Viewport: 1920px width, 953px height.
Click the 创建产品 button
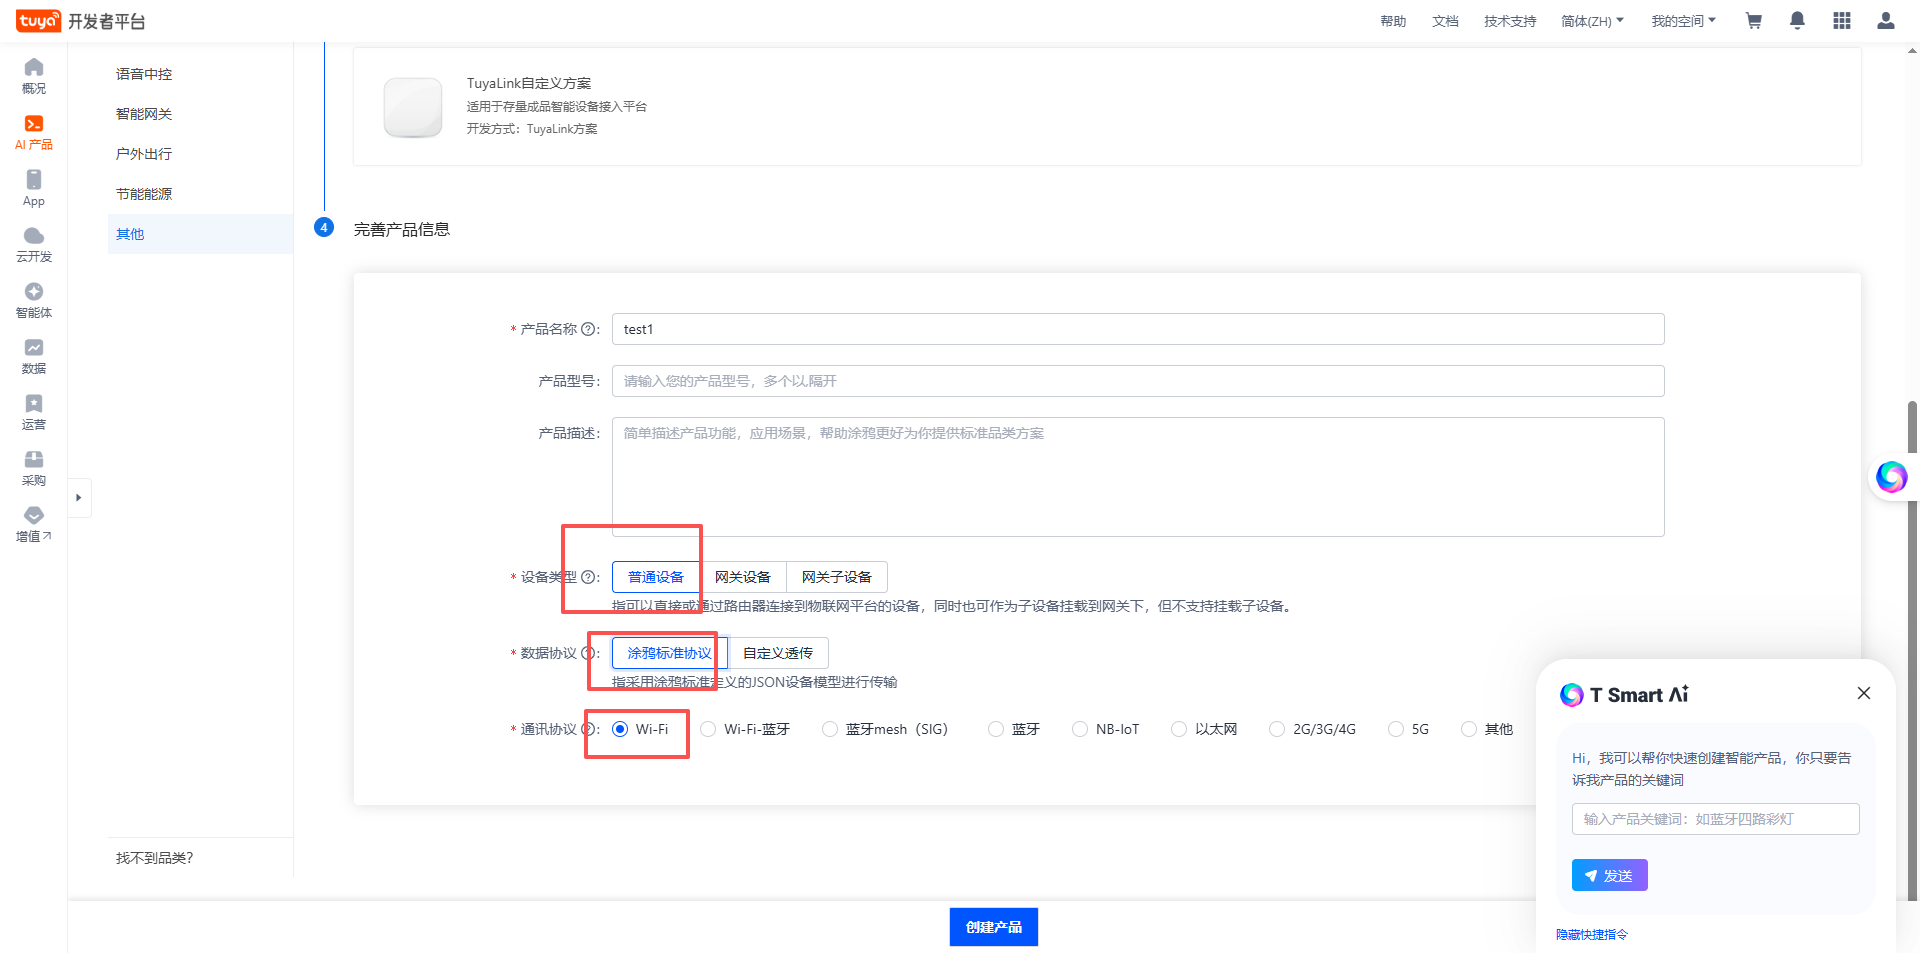[x=994, y=927]
